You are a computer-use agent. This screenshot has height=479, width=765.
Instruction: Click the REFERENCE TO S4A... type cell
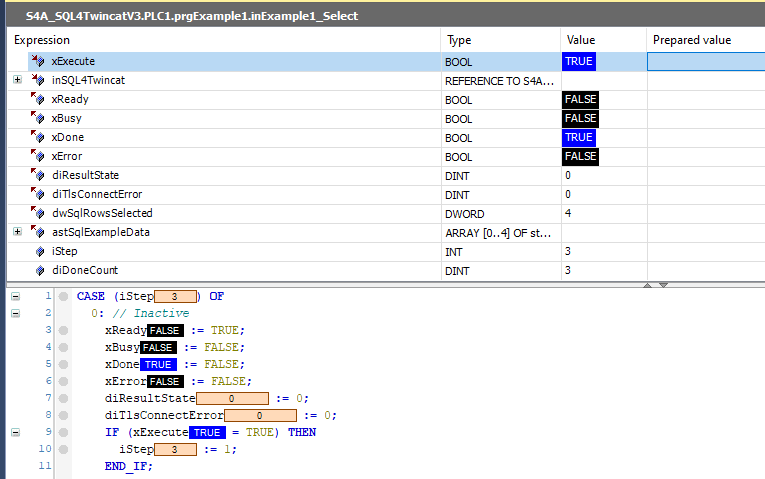click(x=499, y=81)
